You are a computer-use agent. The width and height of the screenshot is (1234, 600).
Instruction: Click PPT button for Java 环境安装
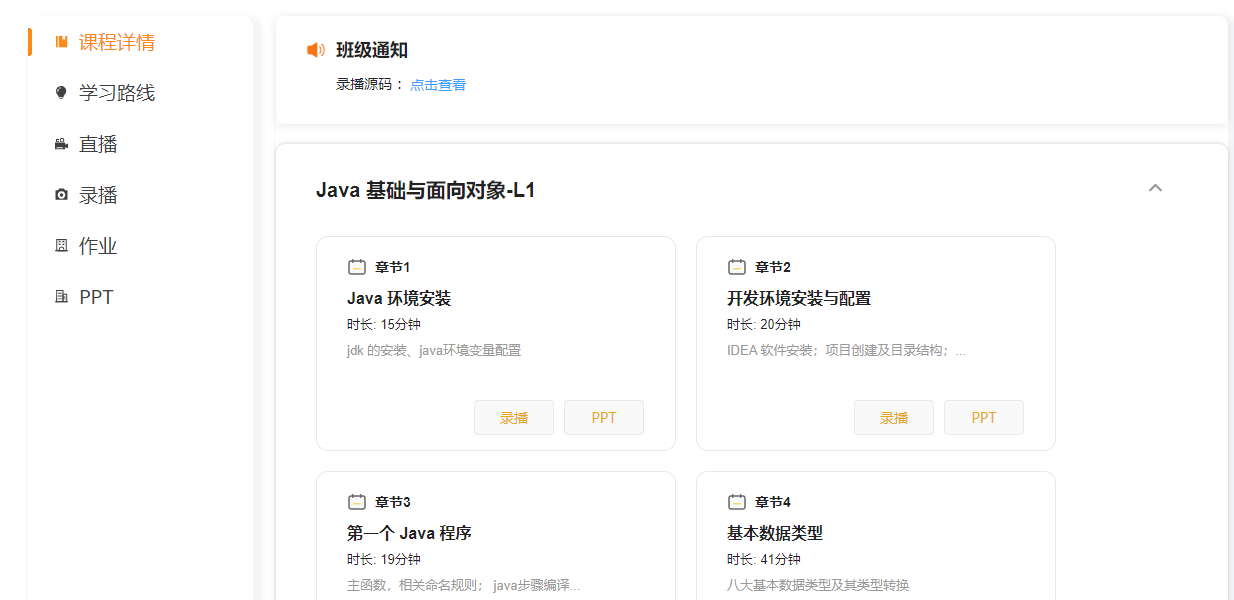coord(604,418)
